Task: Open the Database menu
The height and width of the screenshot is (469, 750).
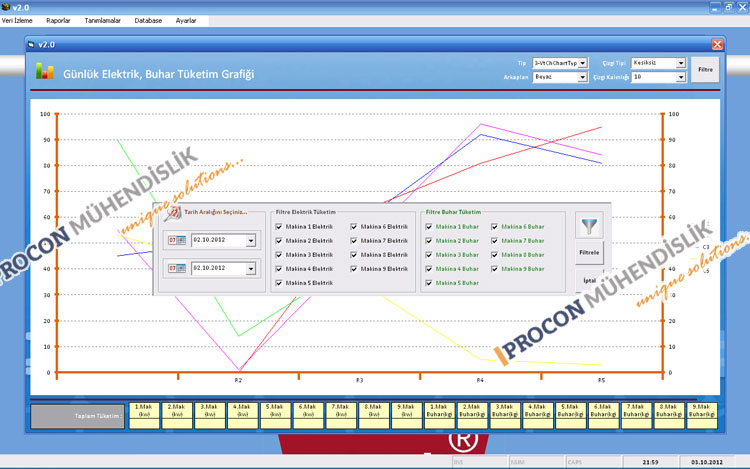Action: [148, 21]
